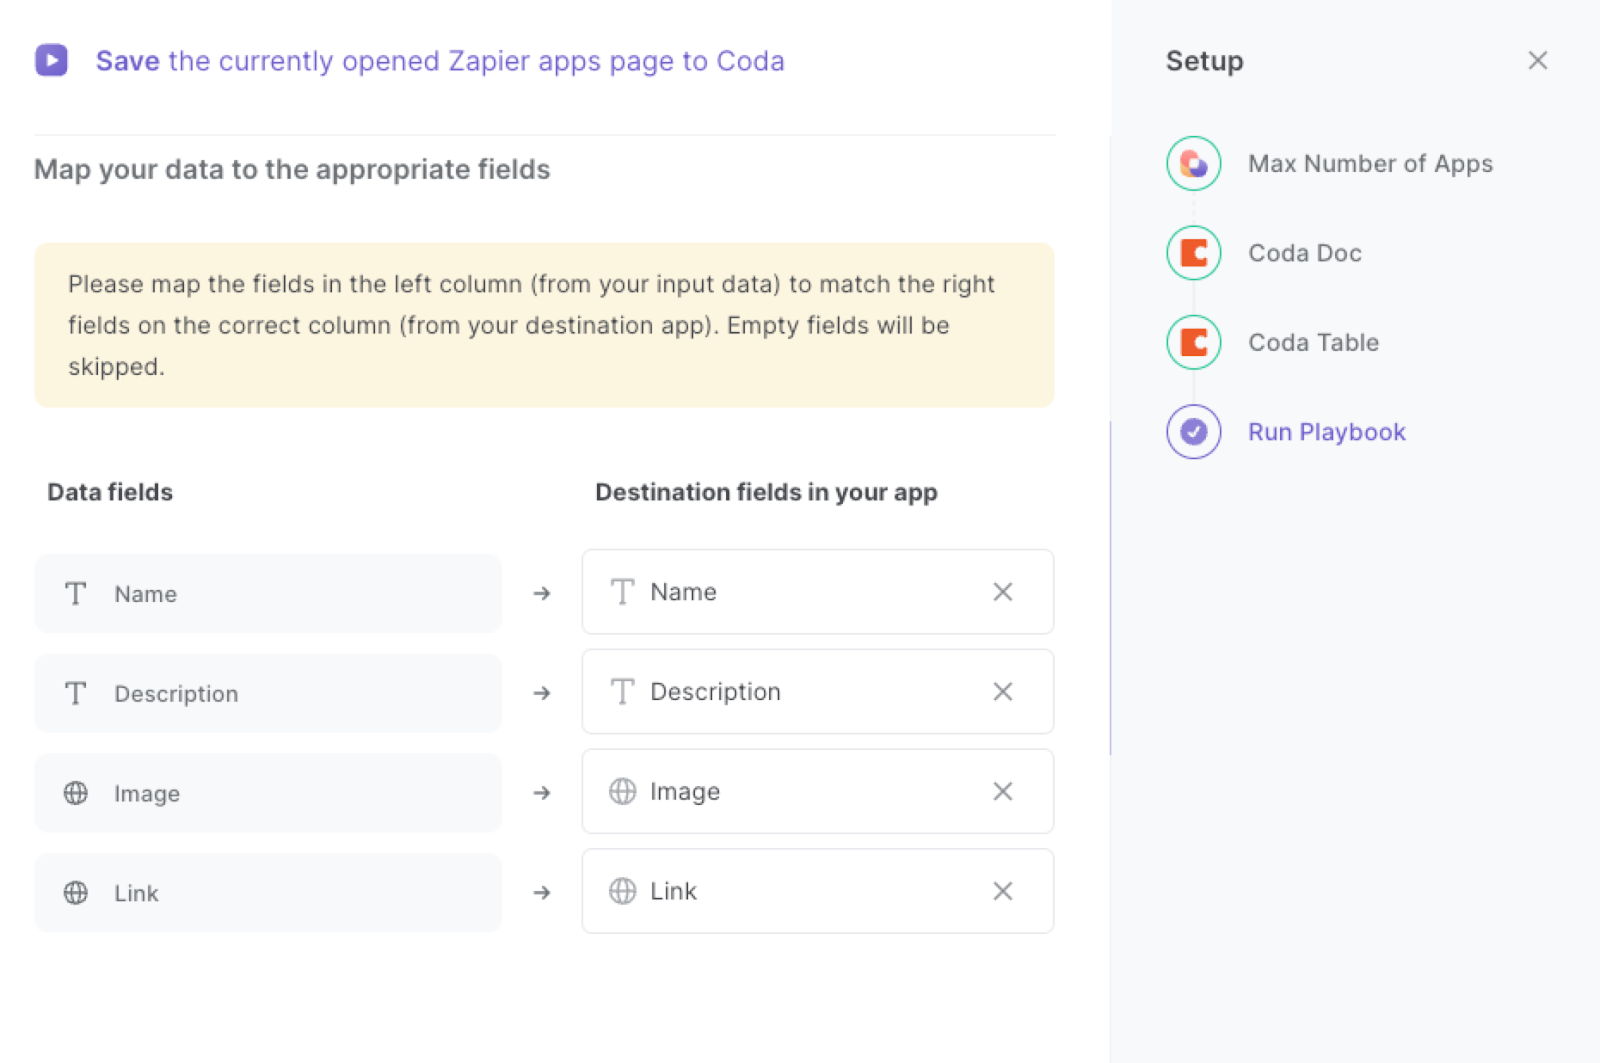Click the globe icon in Image destination field
The height and width of the screenshot is (1063, 1600).
622,791
